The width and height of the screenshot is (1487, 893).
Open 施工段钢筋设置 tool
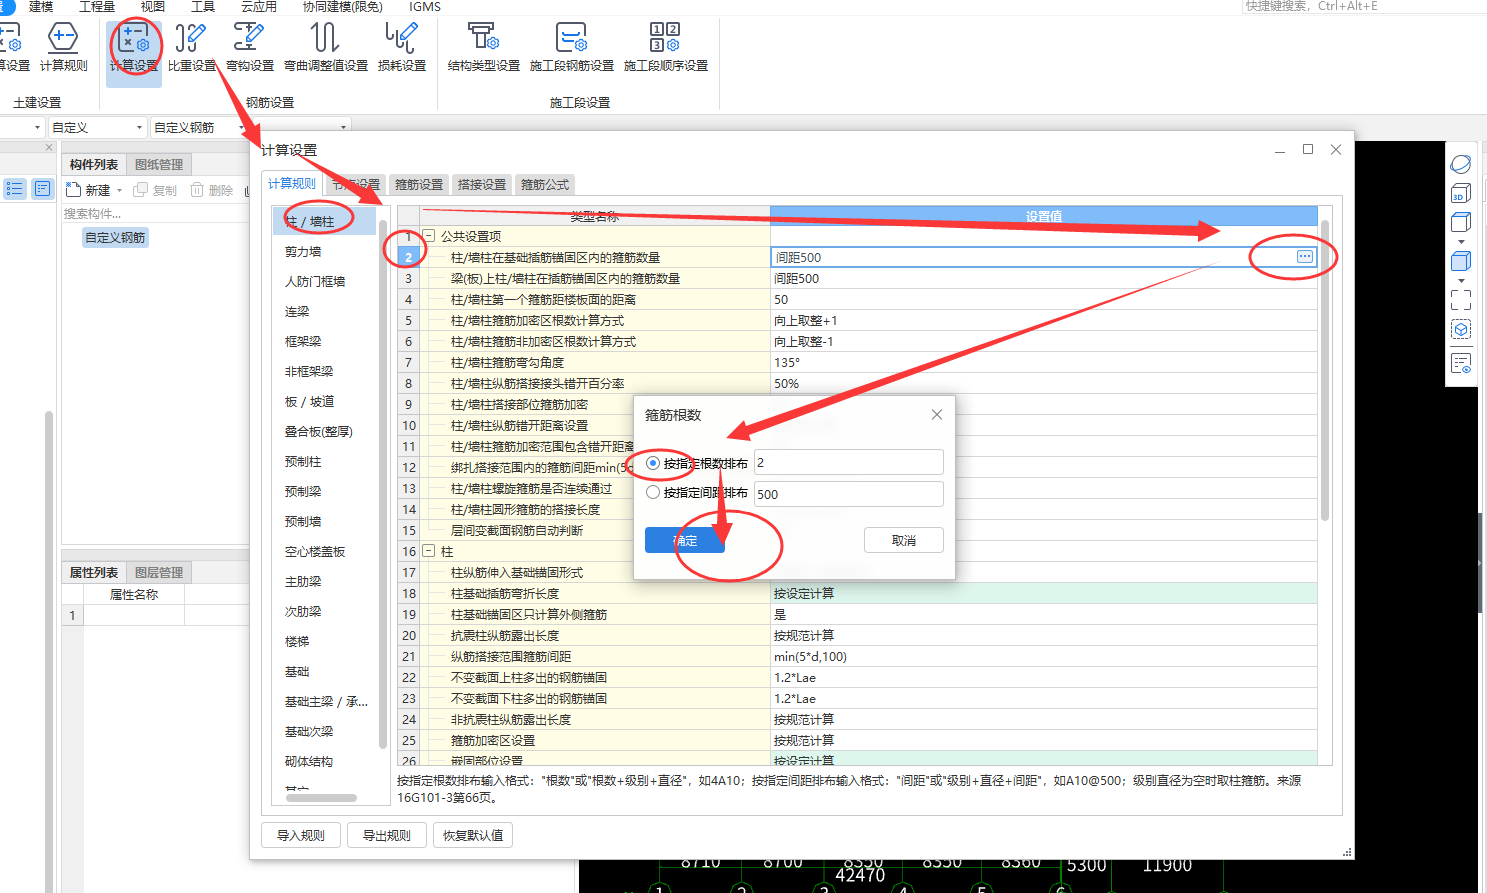[x=572, y=48]
